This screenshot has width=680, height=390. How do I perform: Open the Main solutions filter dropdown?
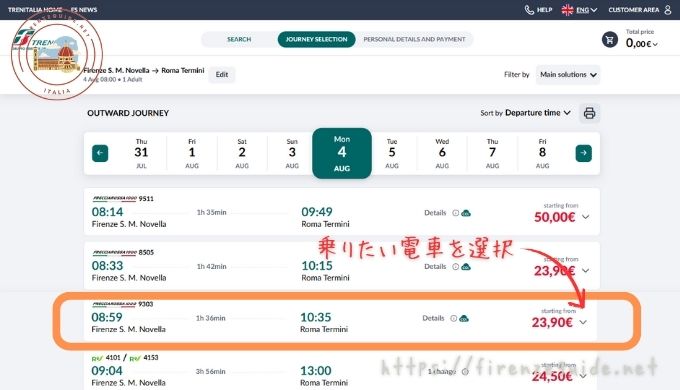pos(568,75)
